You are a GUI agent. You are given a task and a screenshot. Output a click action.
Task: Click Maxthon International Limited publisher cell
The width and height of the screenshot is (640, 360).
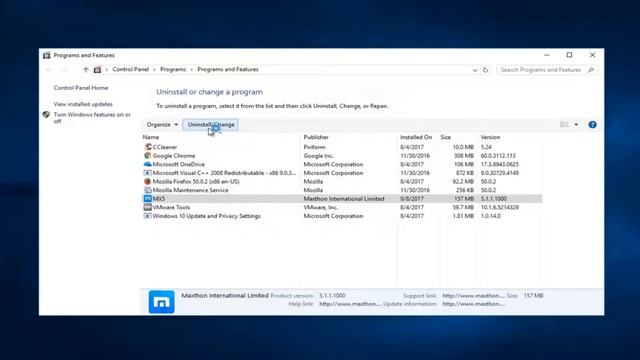(x=344, y=199)
